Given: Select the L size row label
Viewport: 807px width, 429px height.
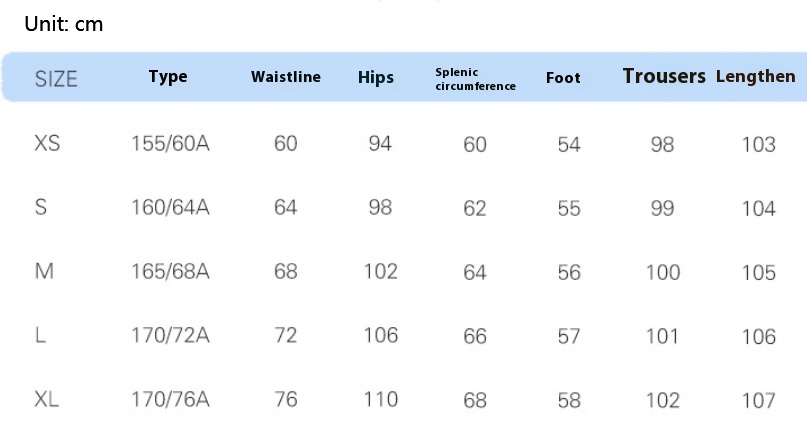Looking at the screenshot, I should click(x=40, y=335).
